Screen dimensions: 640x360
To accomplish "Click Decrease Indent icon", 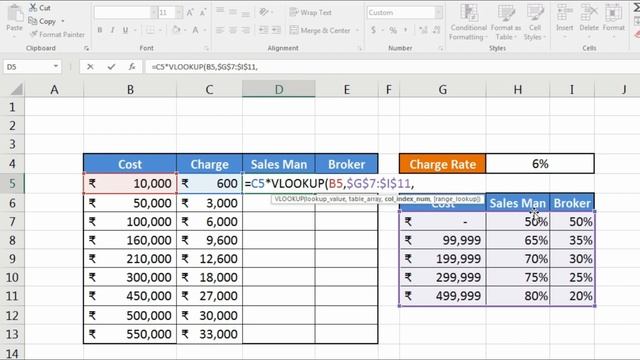I will coord(263,30).
